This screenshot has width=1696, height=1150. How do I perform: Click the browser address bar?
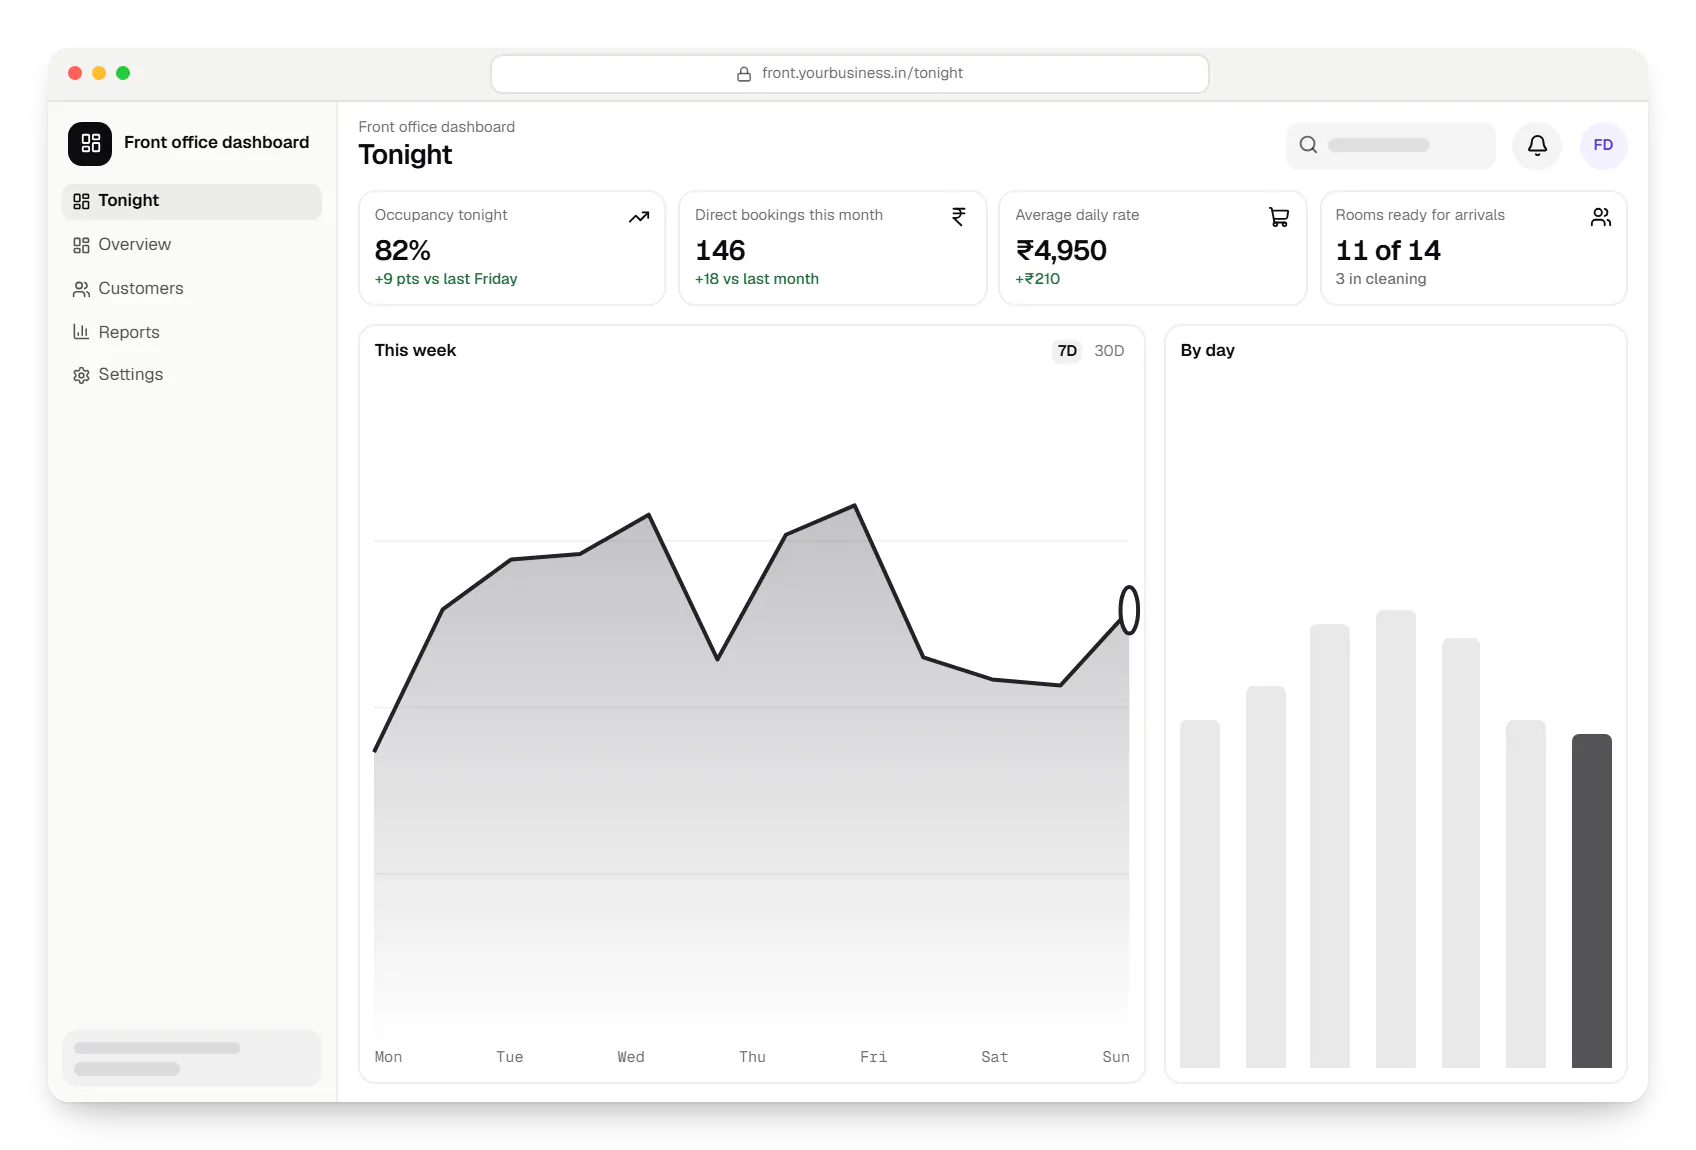tap(850, 74)
